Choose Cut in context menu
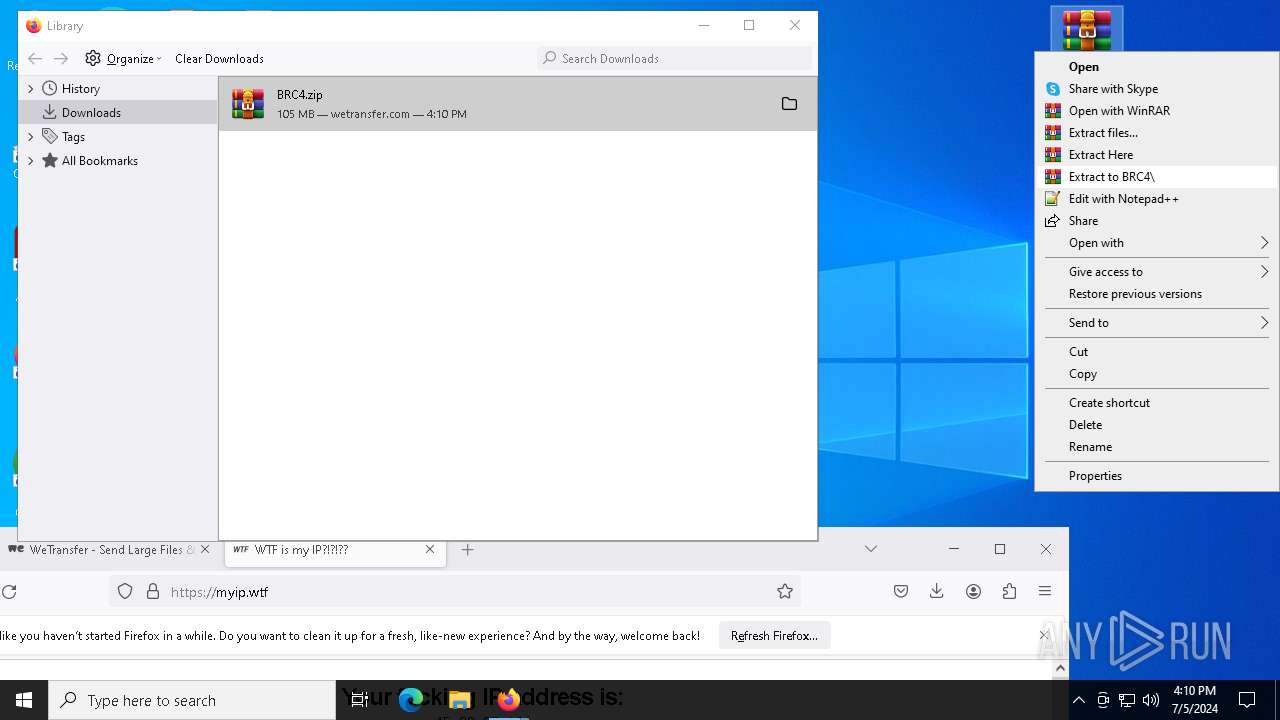1280x720 pixels. click(1156, 352)
